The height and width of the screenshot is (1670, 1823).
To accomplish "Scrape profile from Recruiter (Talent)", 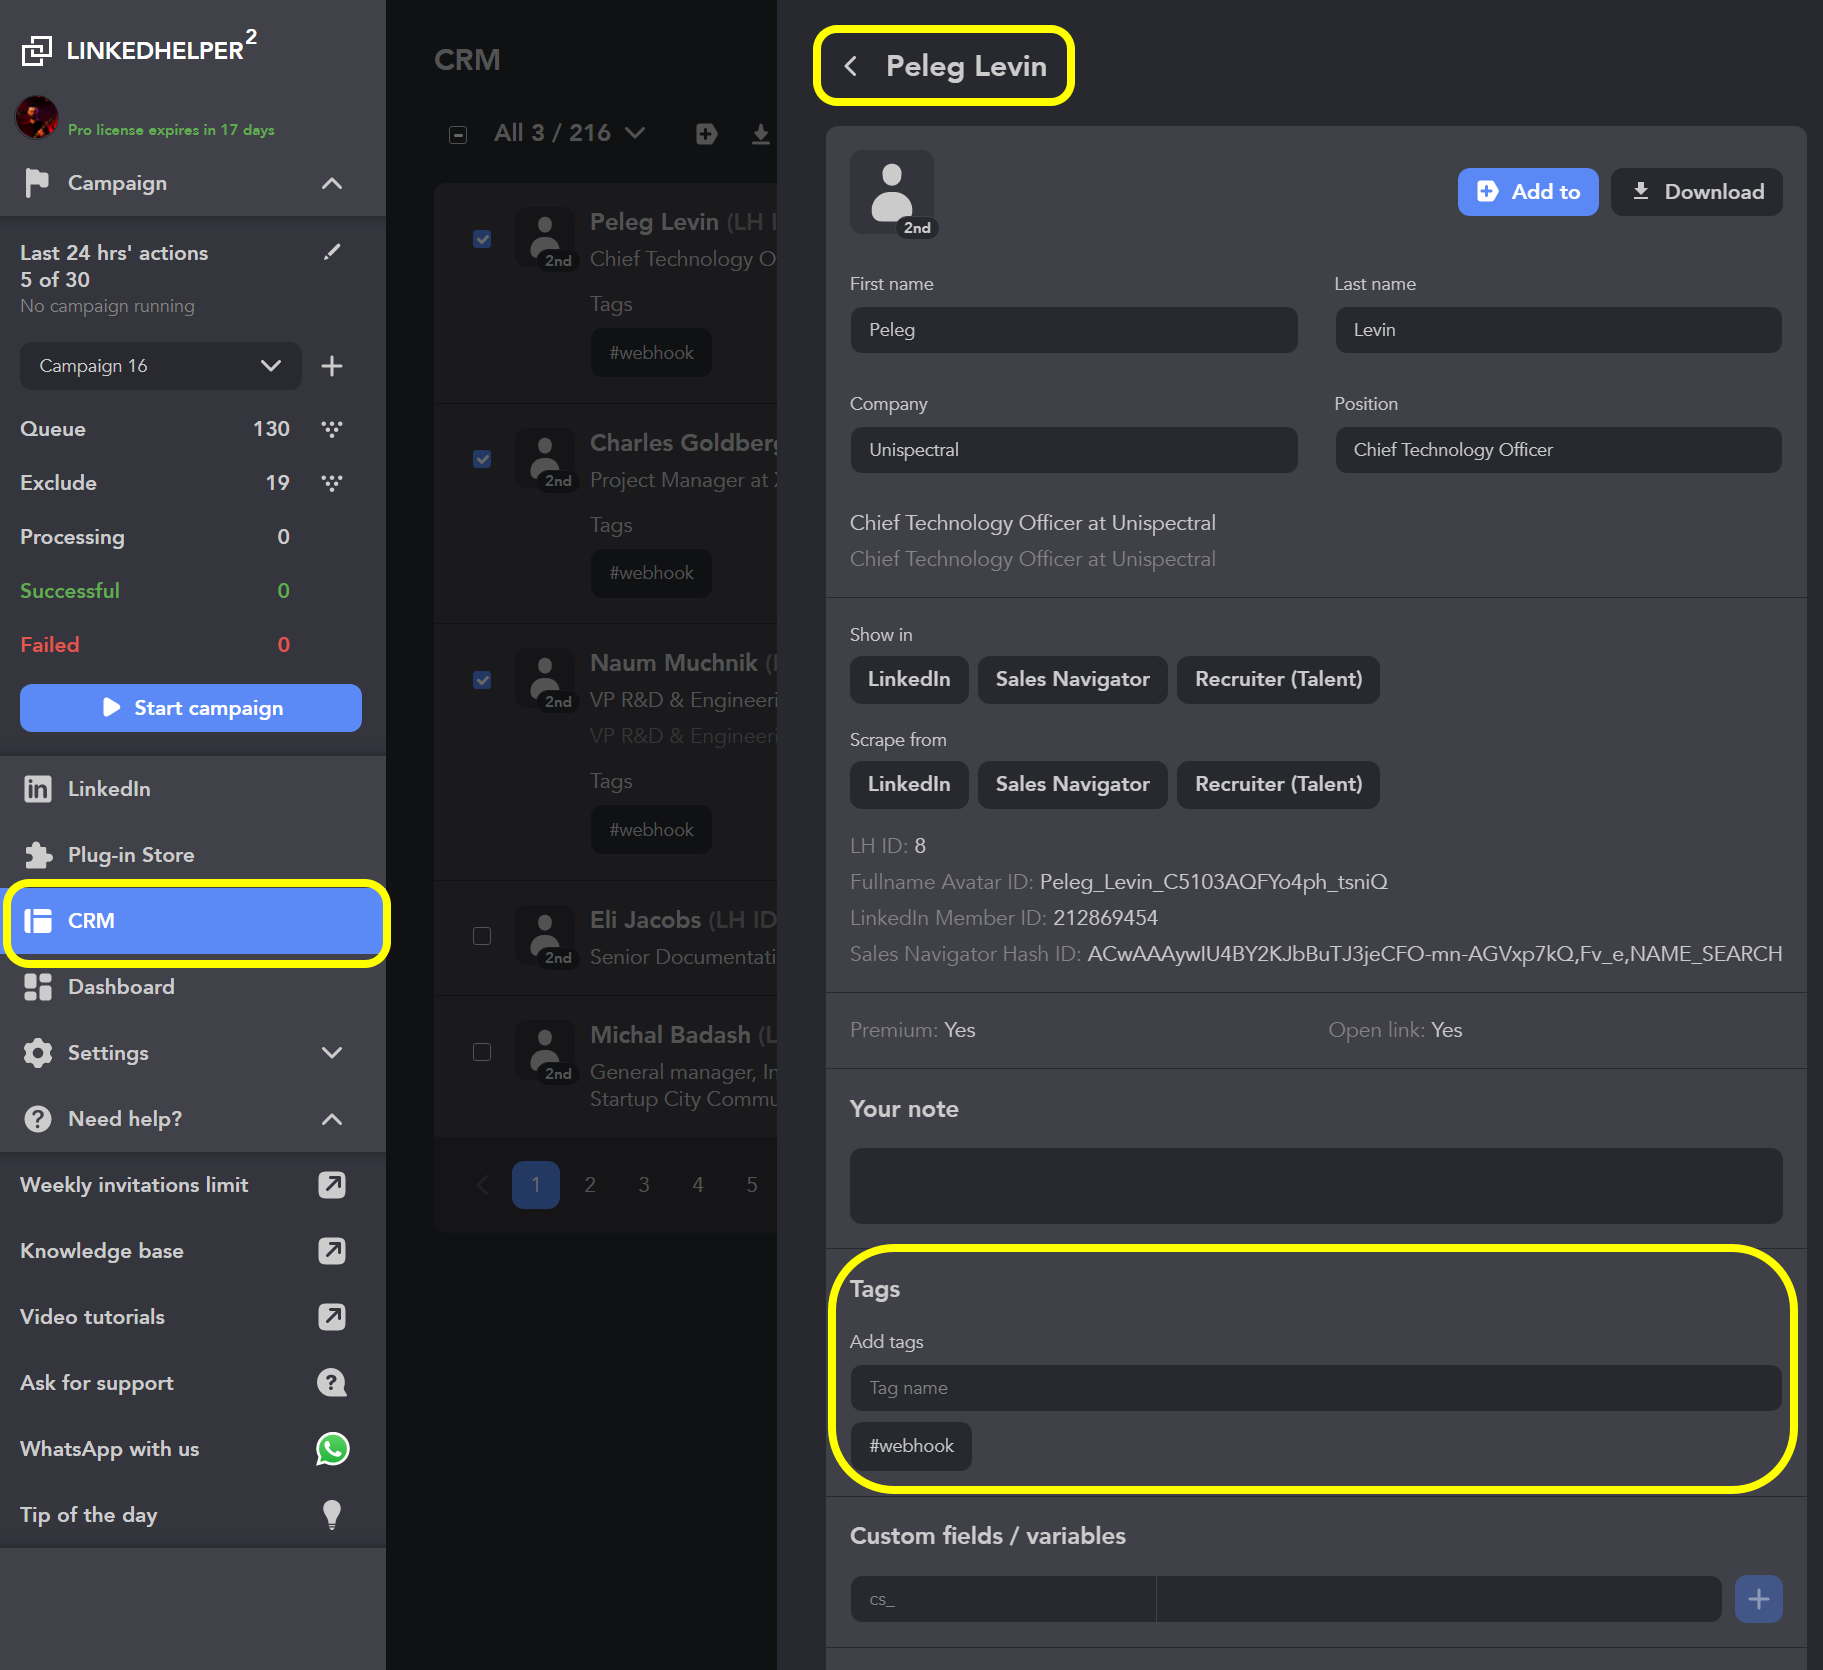I will [x=1278, y=785].
